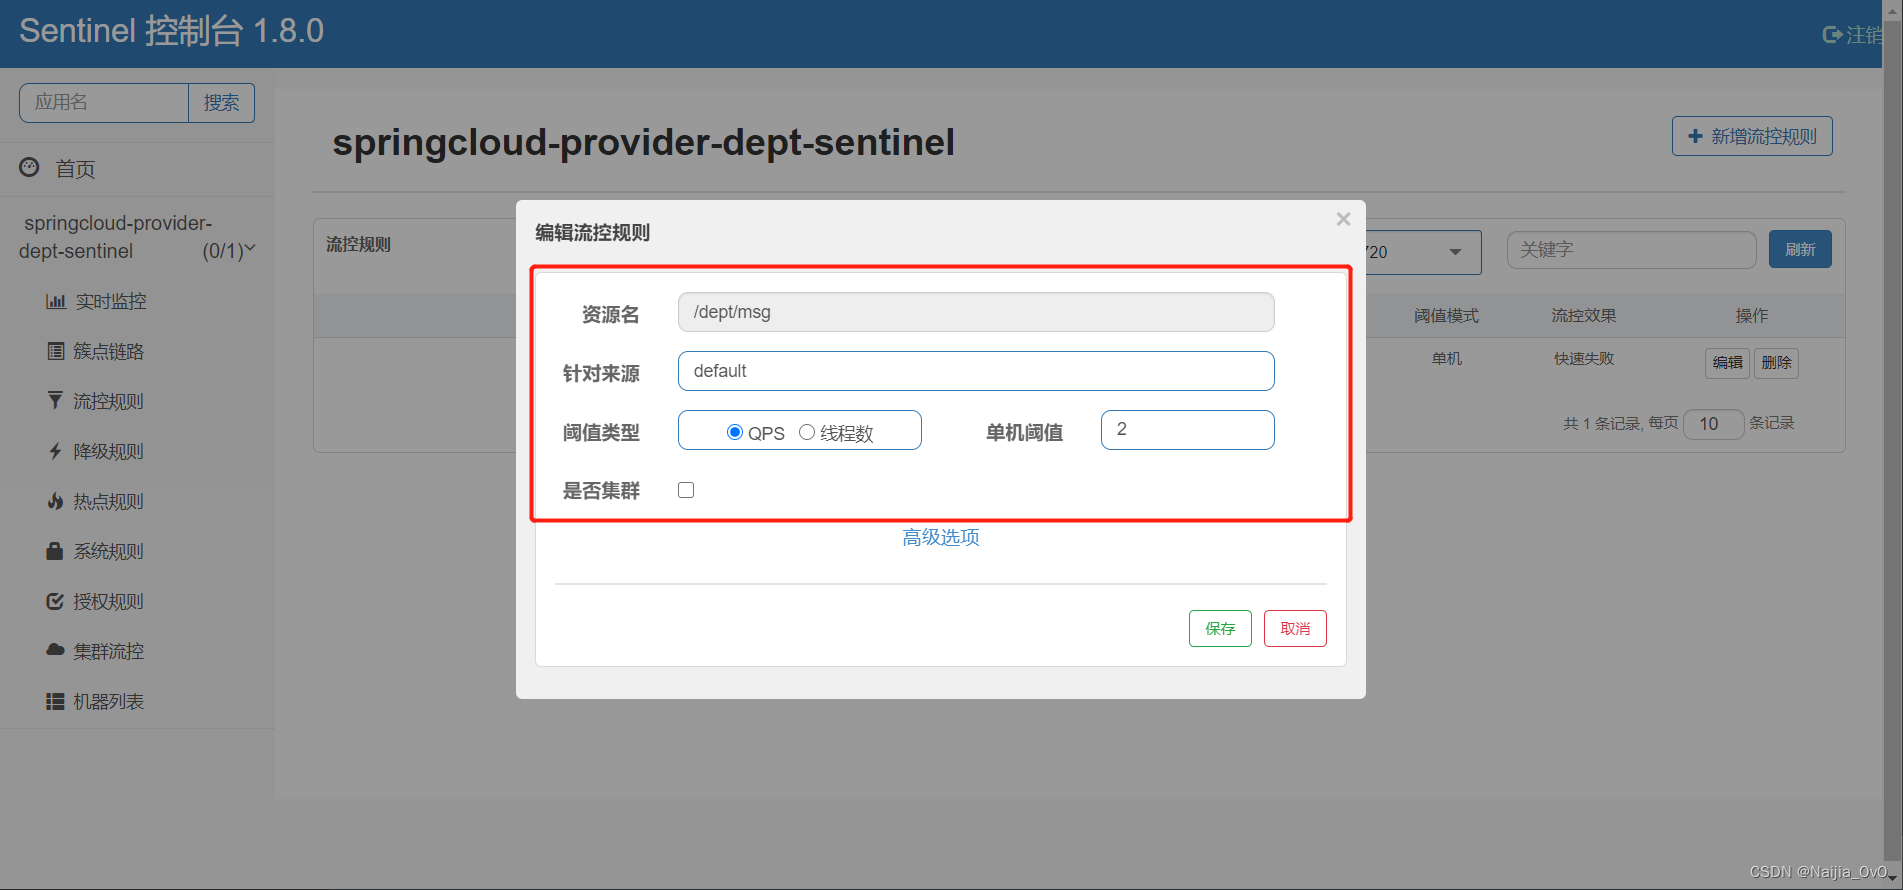Open the 授权规则 menu item
This screenshot has width=1903, height=890.
click(108, 601)
